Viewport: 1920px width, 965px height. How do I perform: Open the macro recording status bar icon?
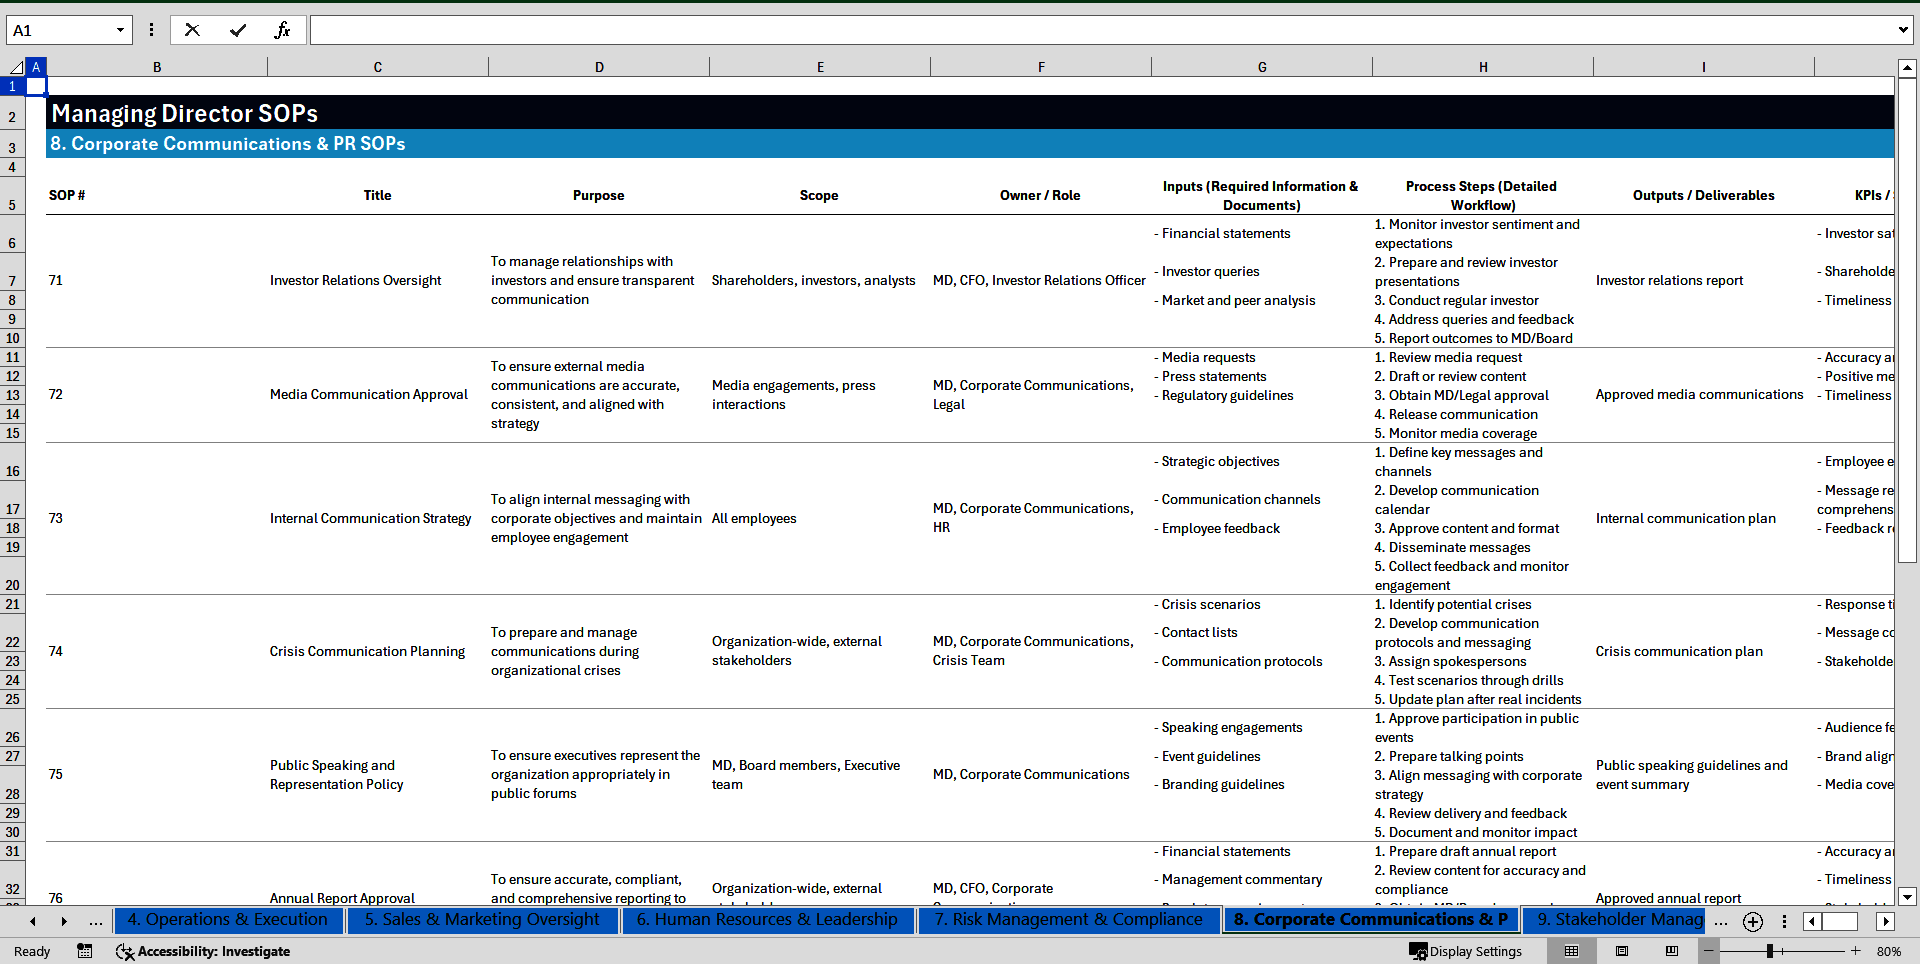tap(85, 951)
